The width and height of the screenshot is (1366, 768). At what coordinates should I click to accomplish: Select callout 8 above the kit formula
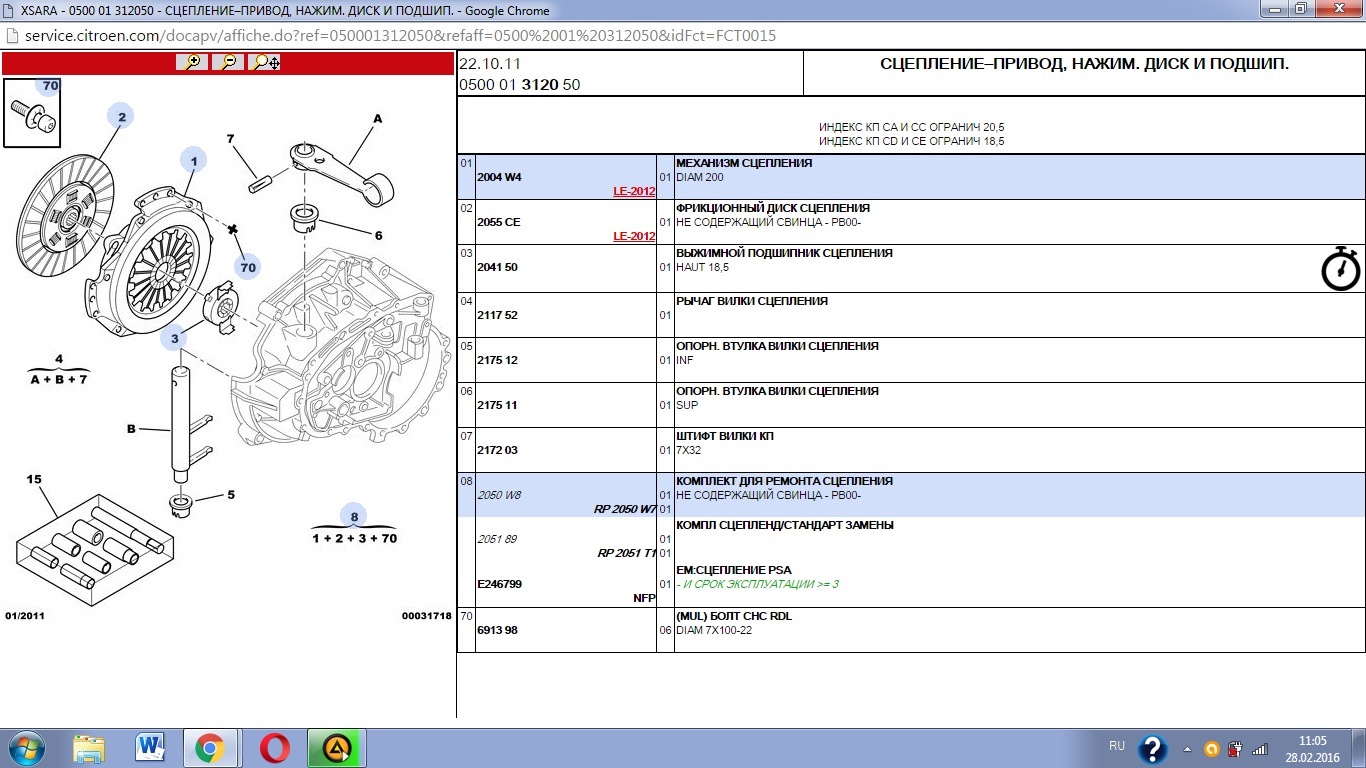(x=353, y=517)
